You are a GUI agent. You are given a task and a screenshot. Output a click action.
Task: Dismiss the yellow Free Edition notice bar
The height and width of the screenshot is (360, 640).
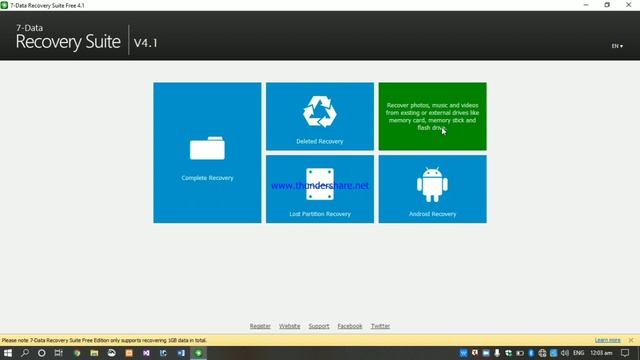click(x=631, y=340)
